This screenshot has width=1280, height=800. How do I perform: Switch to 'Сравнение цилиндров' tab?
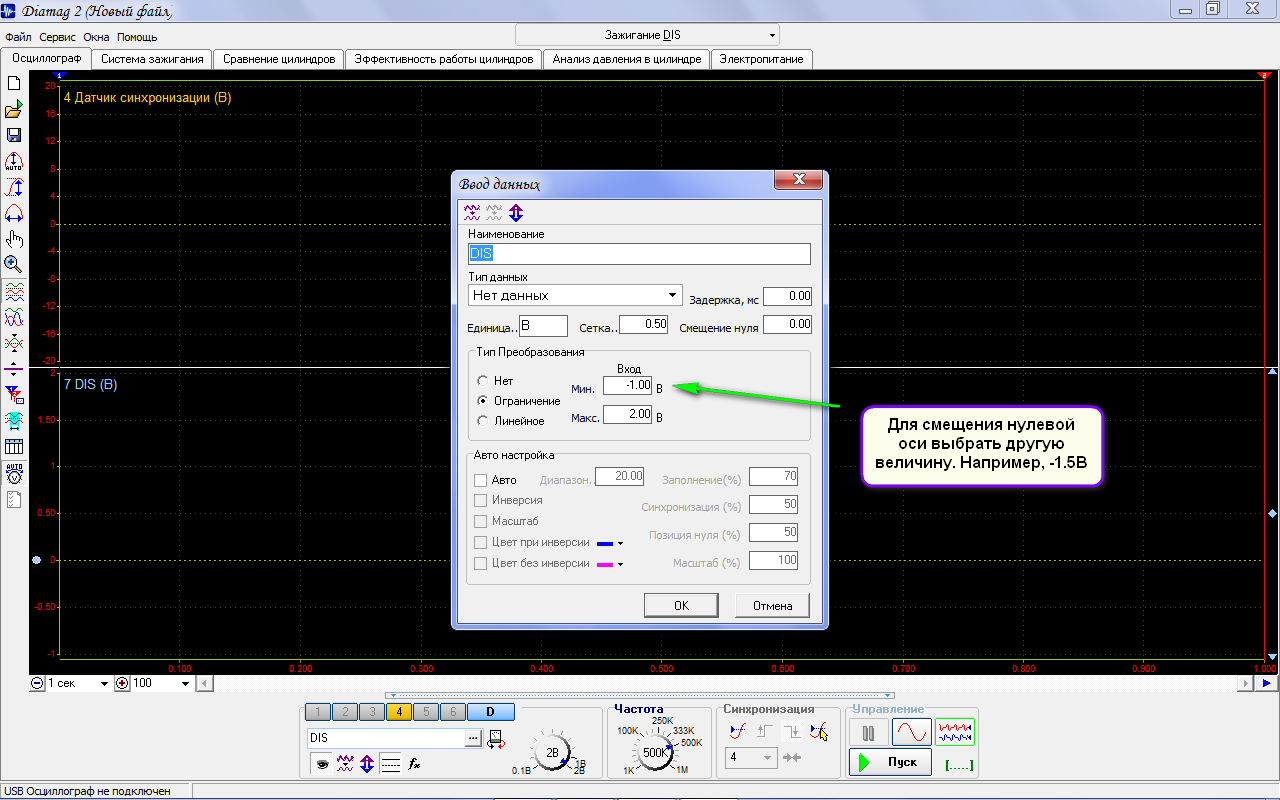279,59
